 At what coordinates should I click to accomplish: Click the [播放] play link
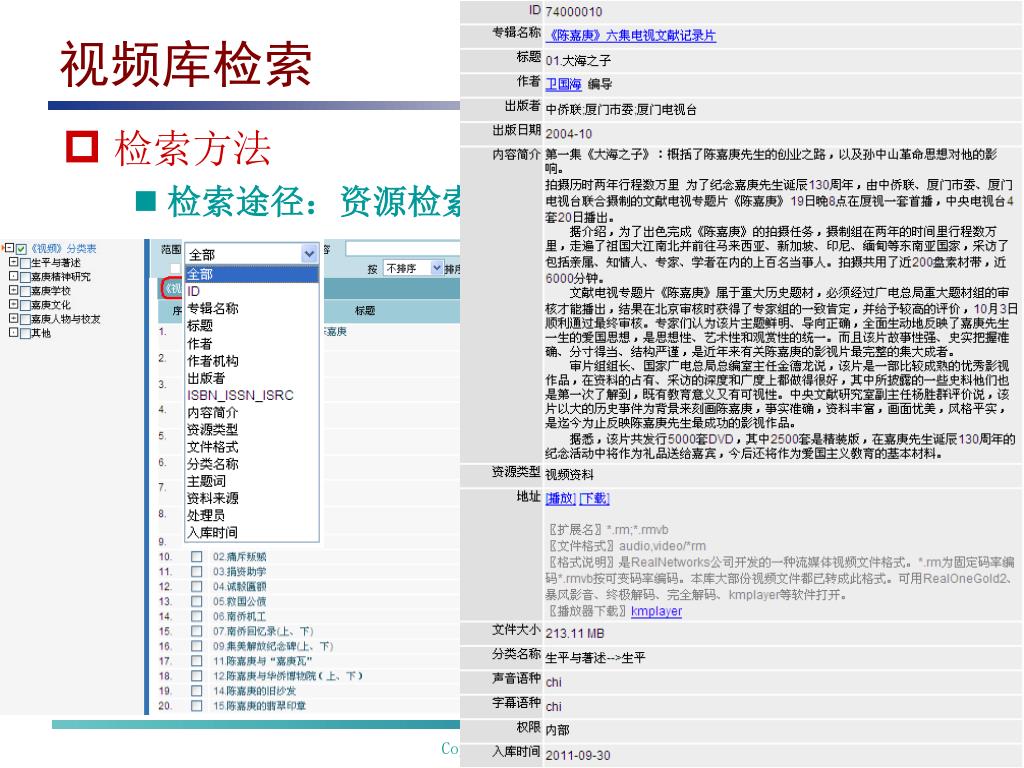click(560, 499)
